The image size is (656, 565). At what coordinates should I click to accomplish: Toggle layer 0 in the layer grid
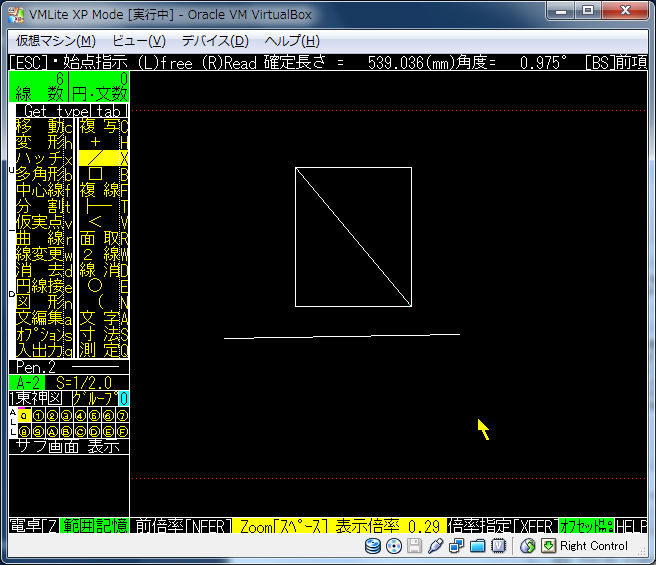coord(24,415)
